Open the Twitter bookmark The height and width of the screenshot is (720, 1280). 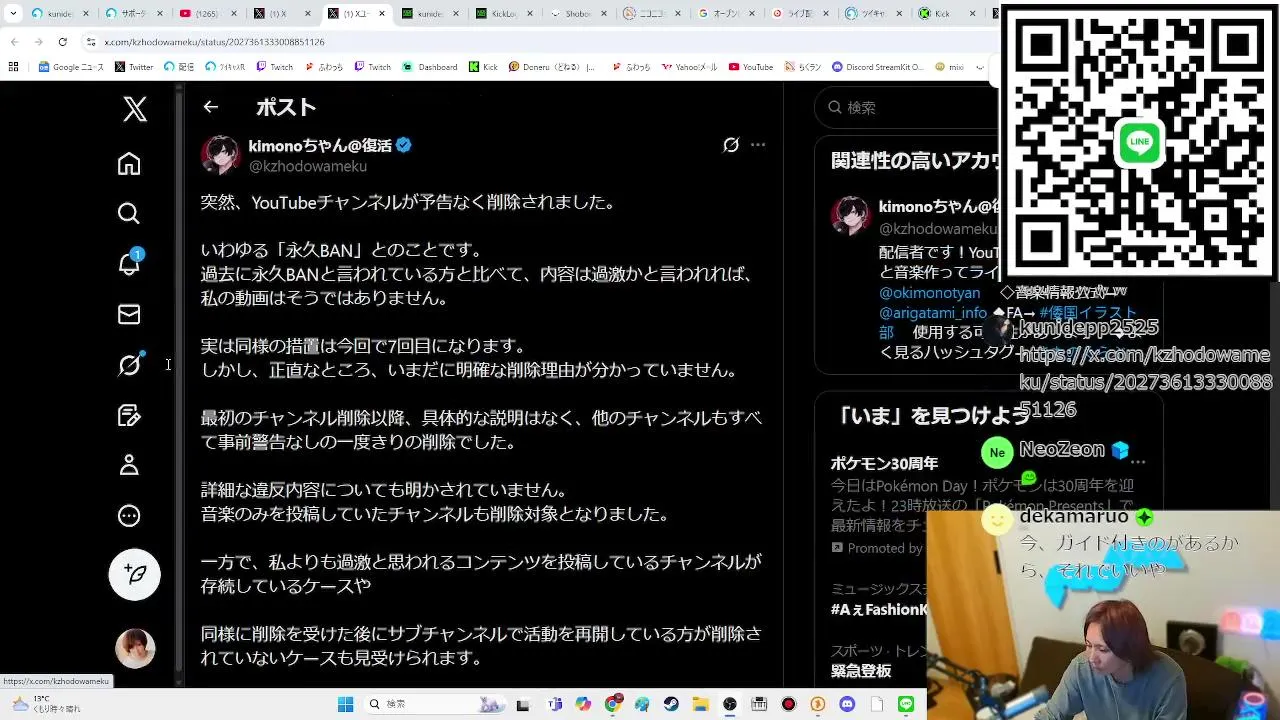[134, 67]
